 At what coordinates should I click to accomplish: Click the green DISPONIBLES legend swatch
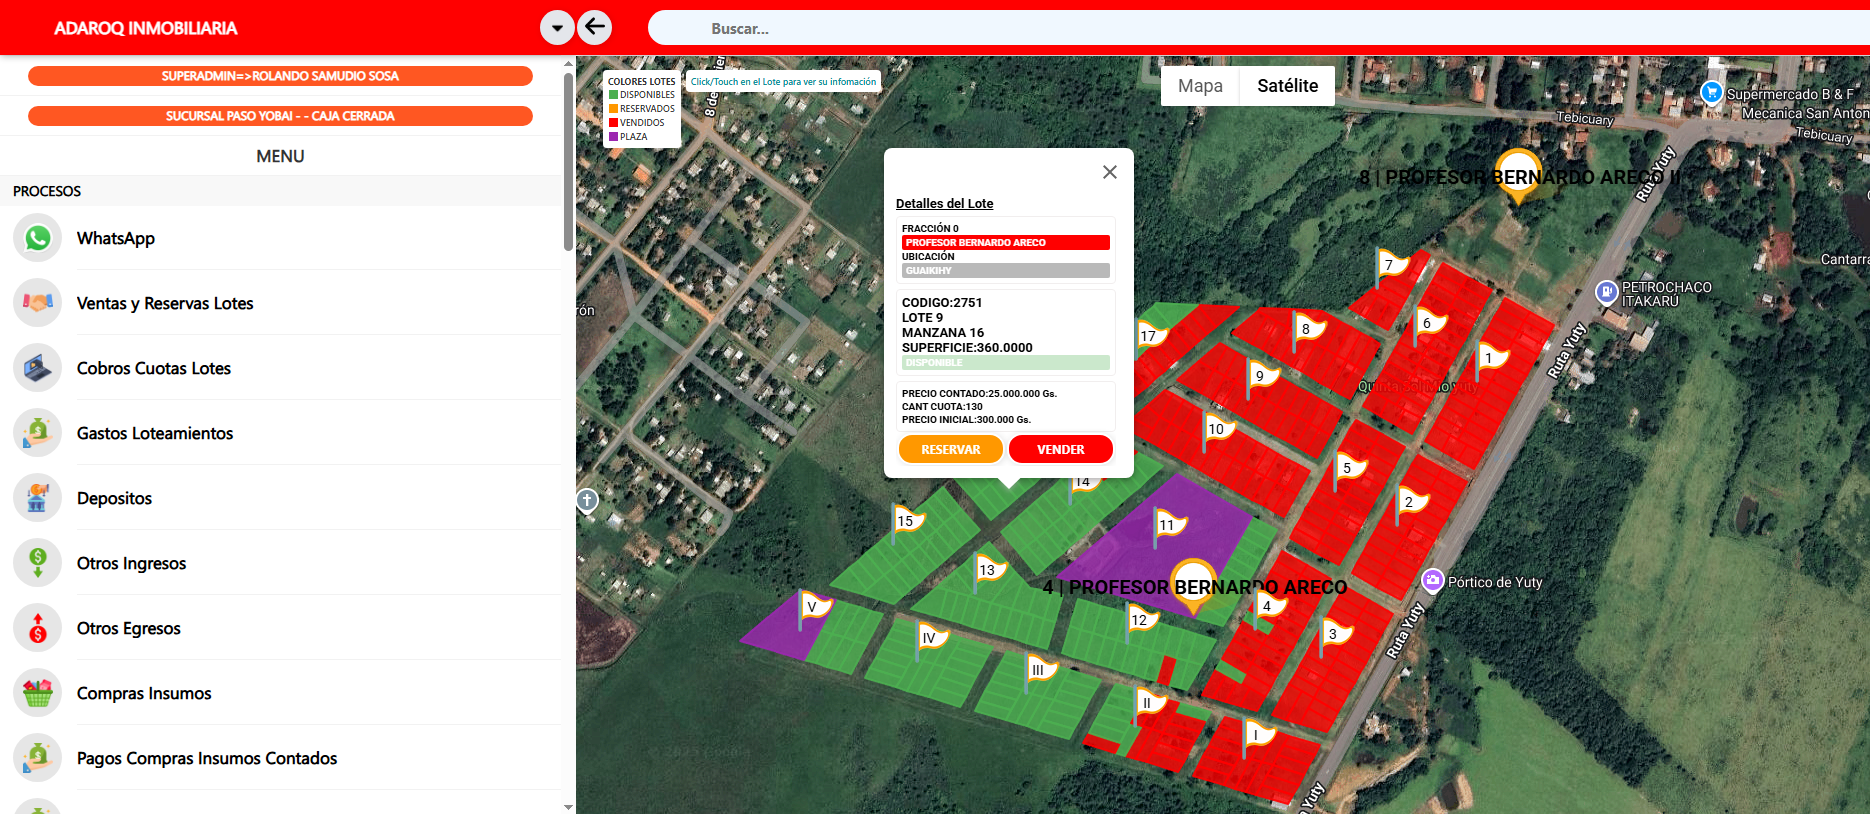tap(614, 95)
